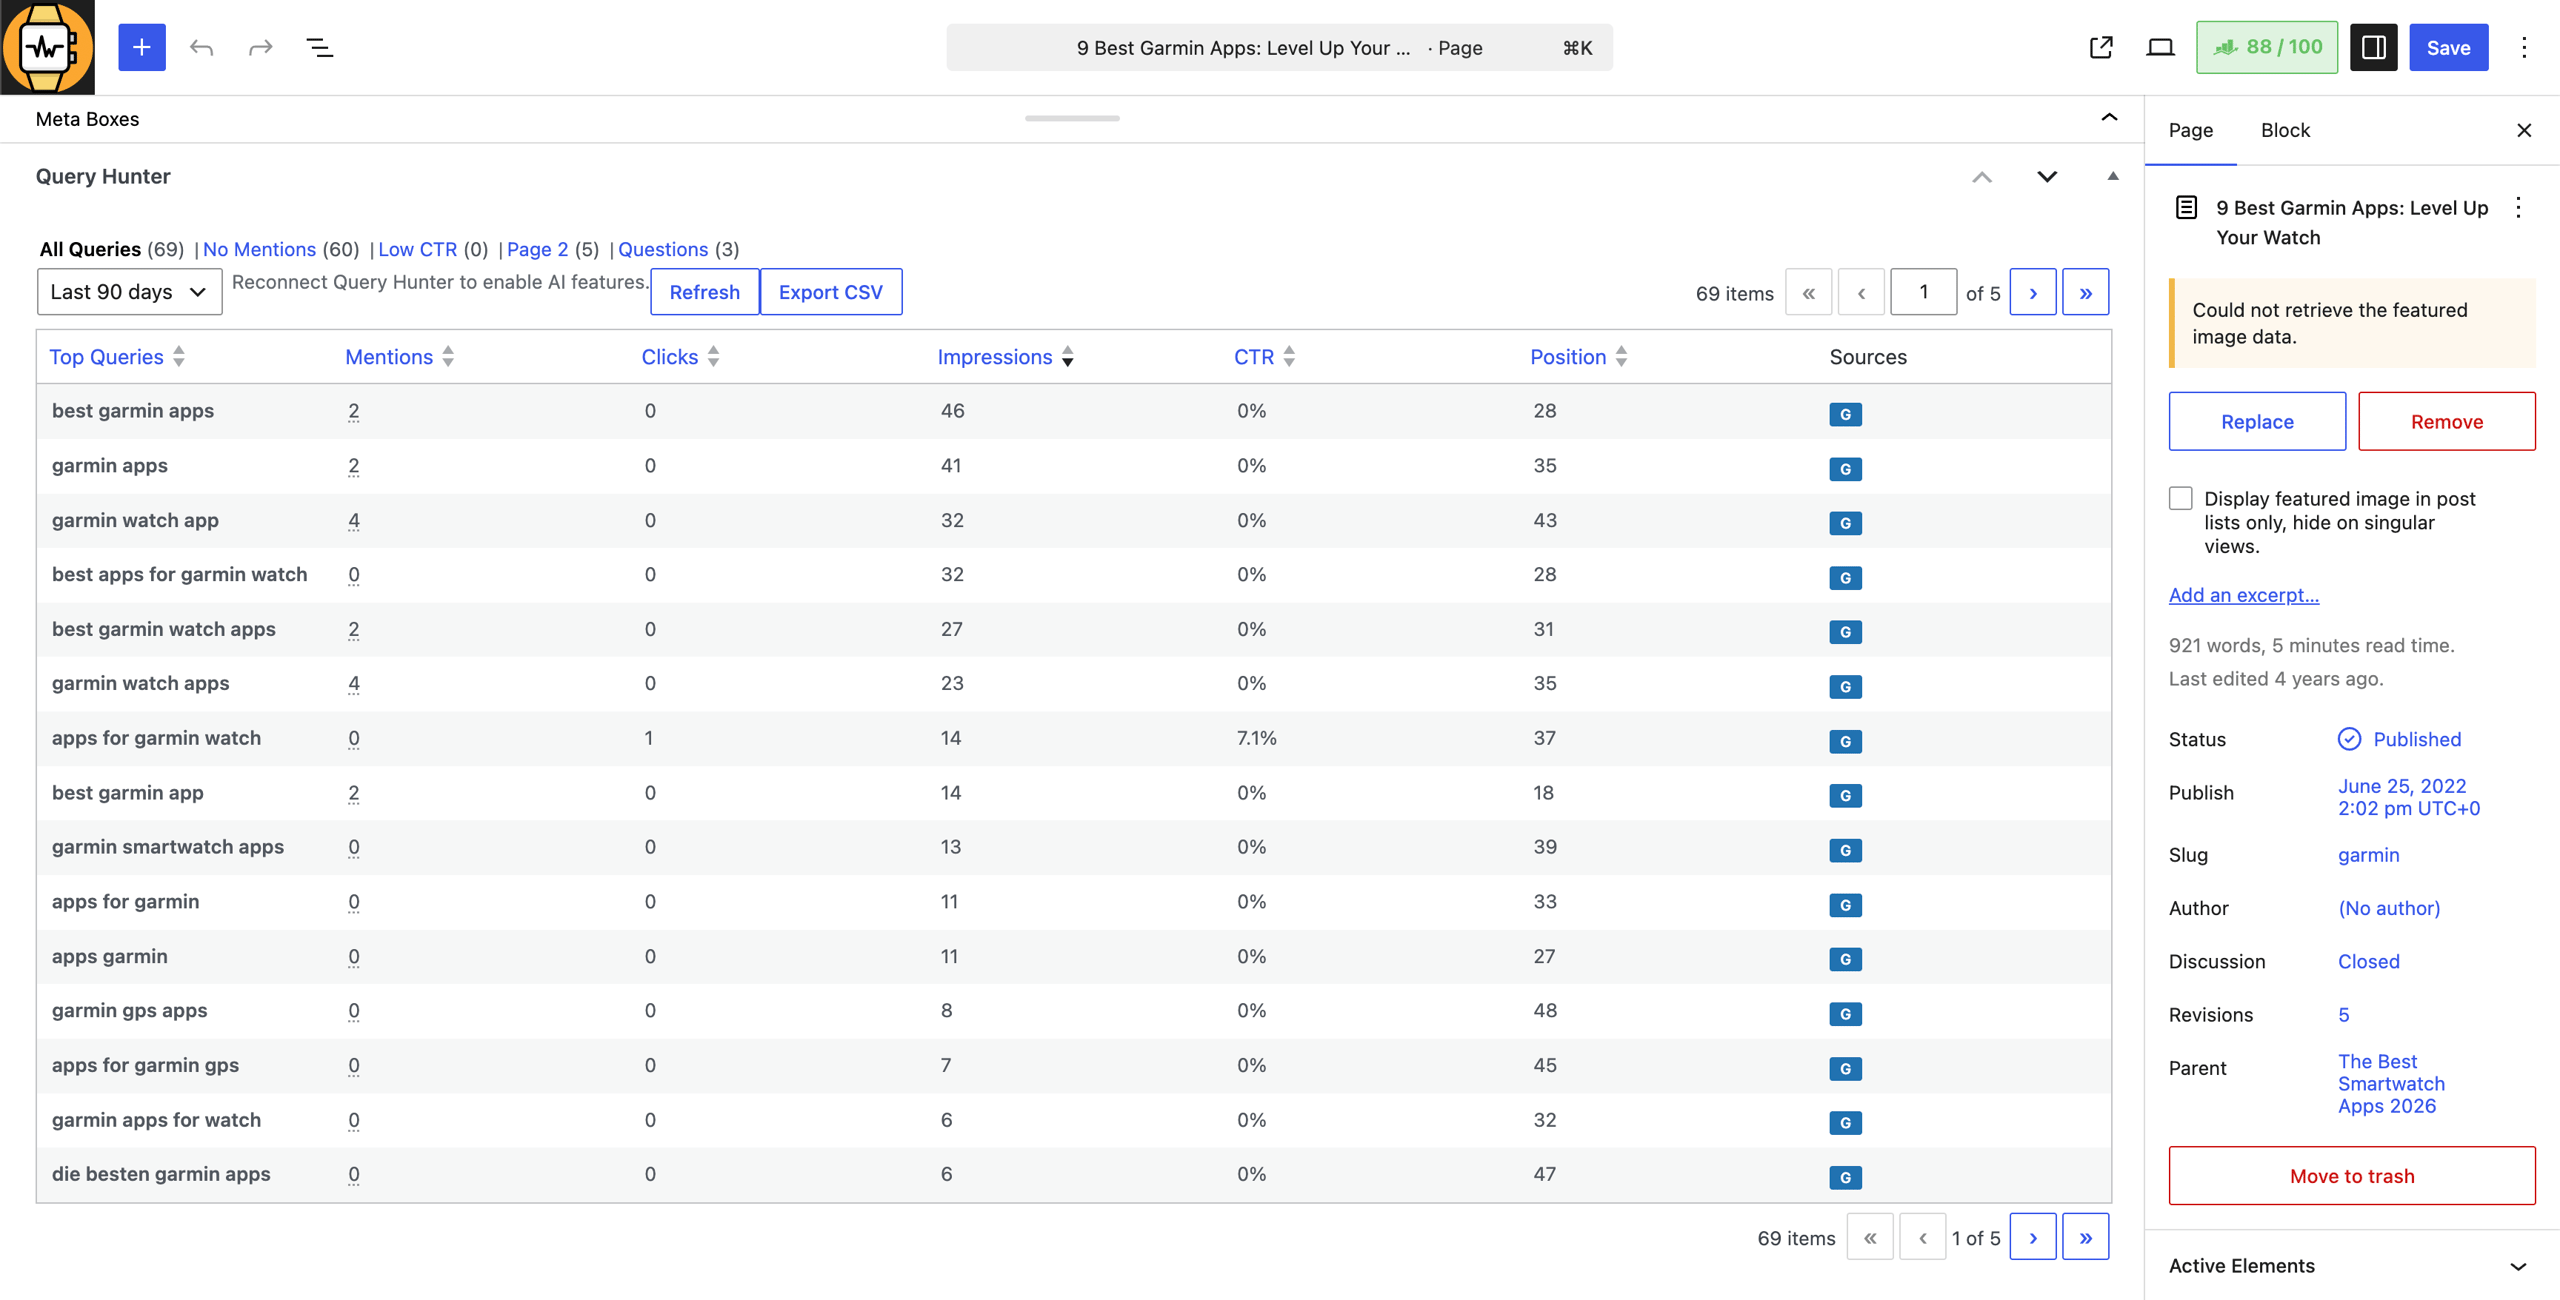Remove the featured image
Screen dimensions: 2560x1300
pos(2446,421)
